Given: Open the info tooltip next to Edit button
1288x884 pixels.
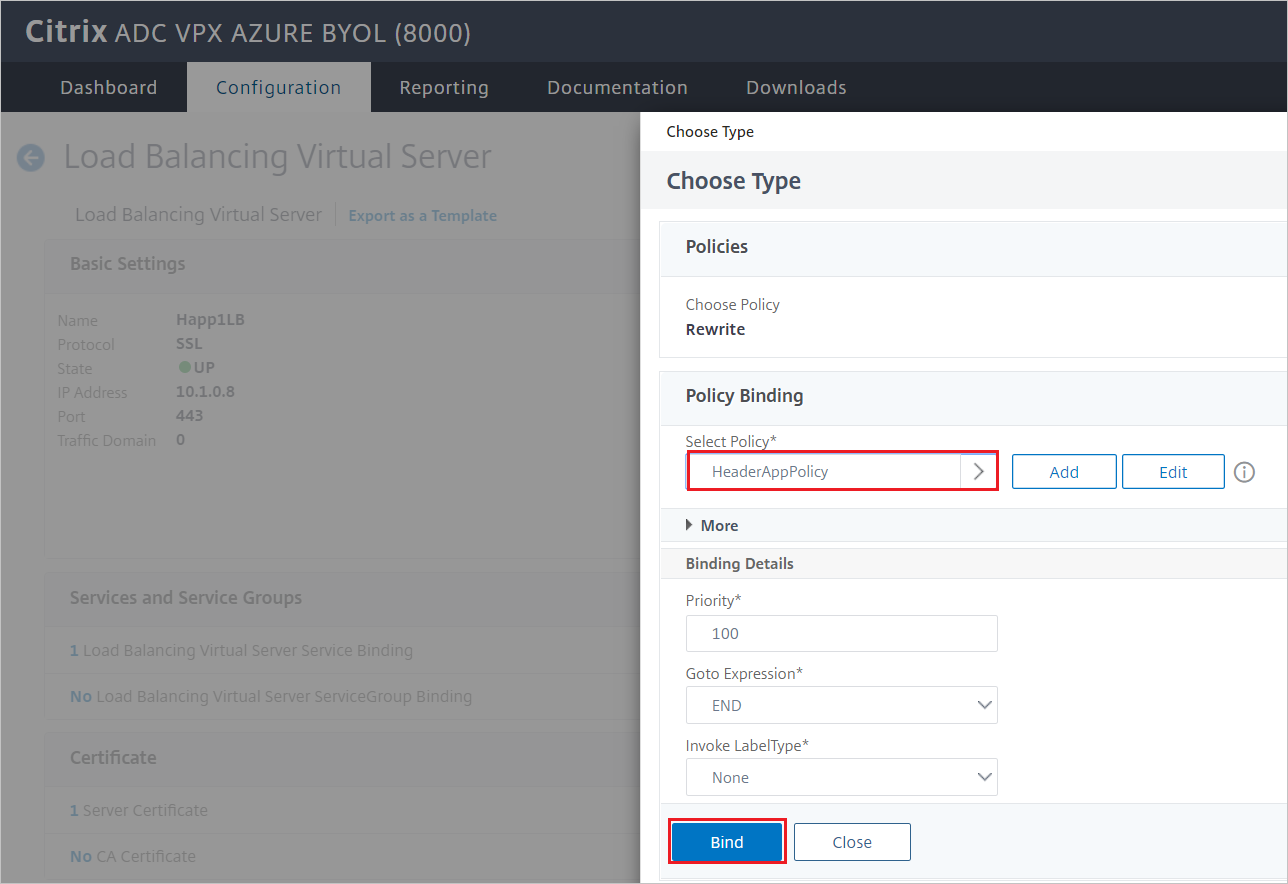Looking at the screenshot, I should [x=1244, y=471].
